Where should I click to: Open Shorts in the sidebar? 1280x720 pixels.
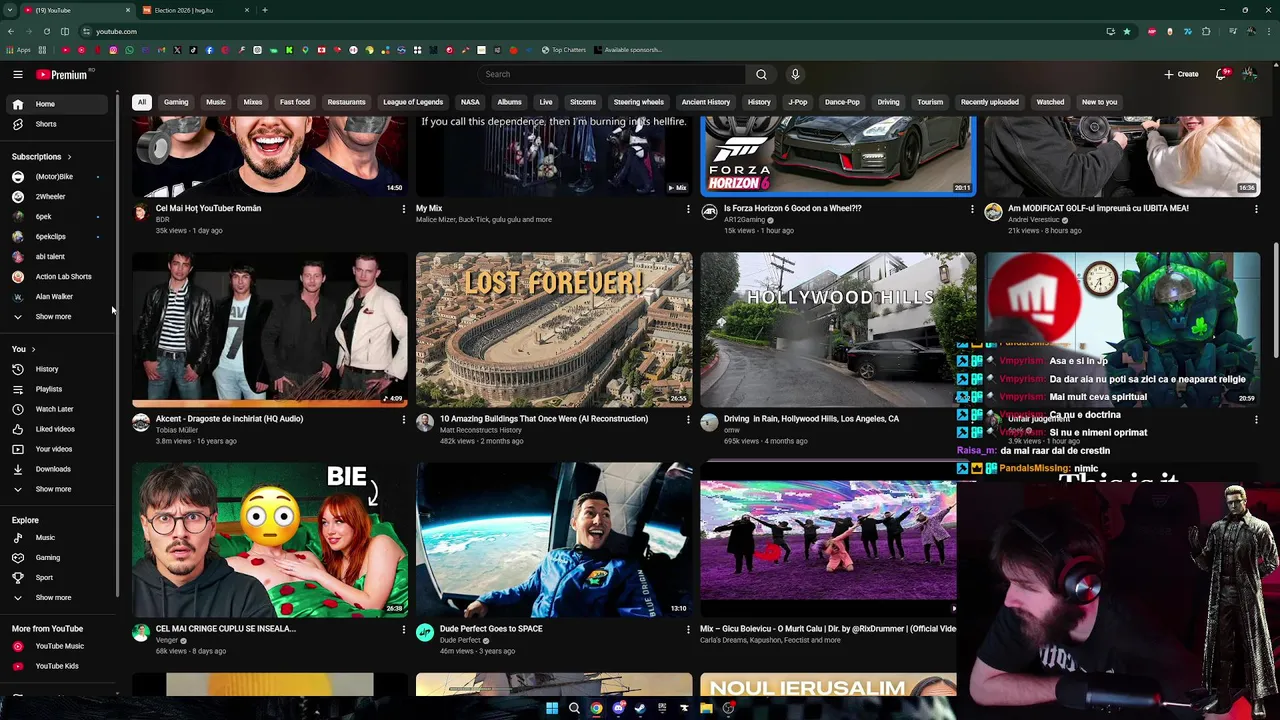coord(55,124)
